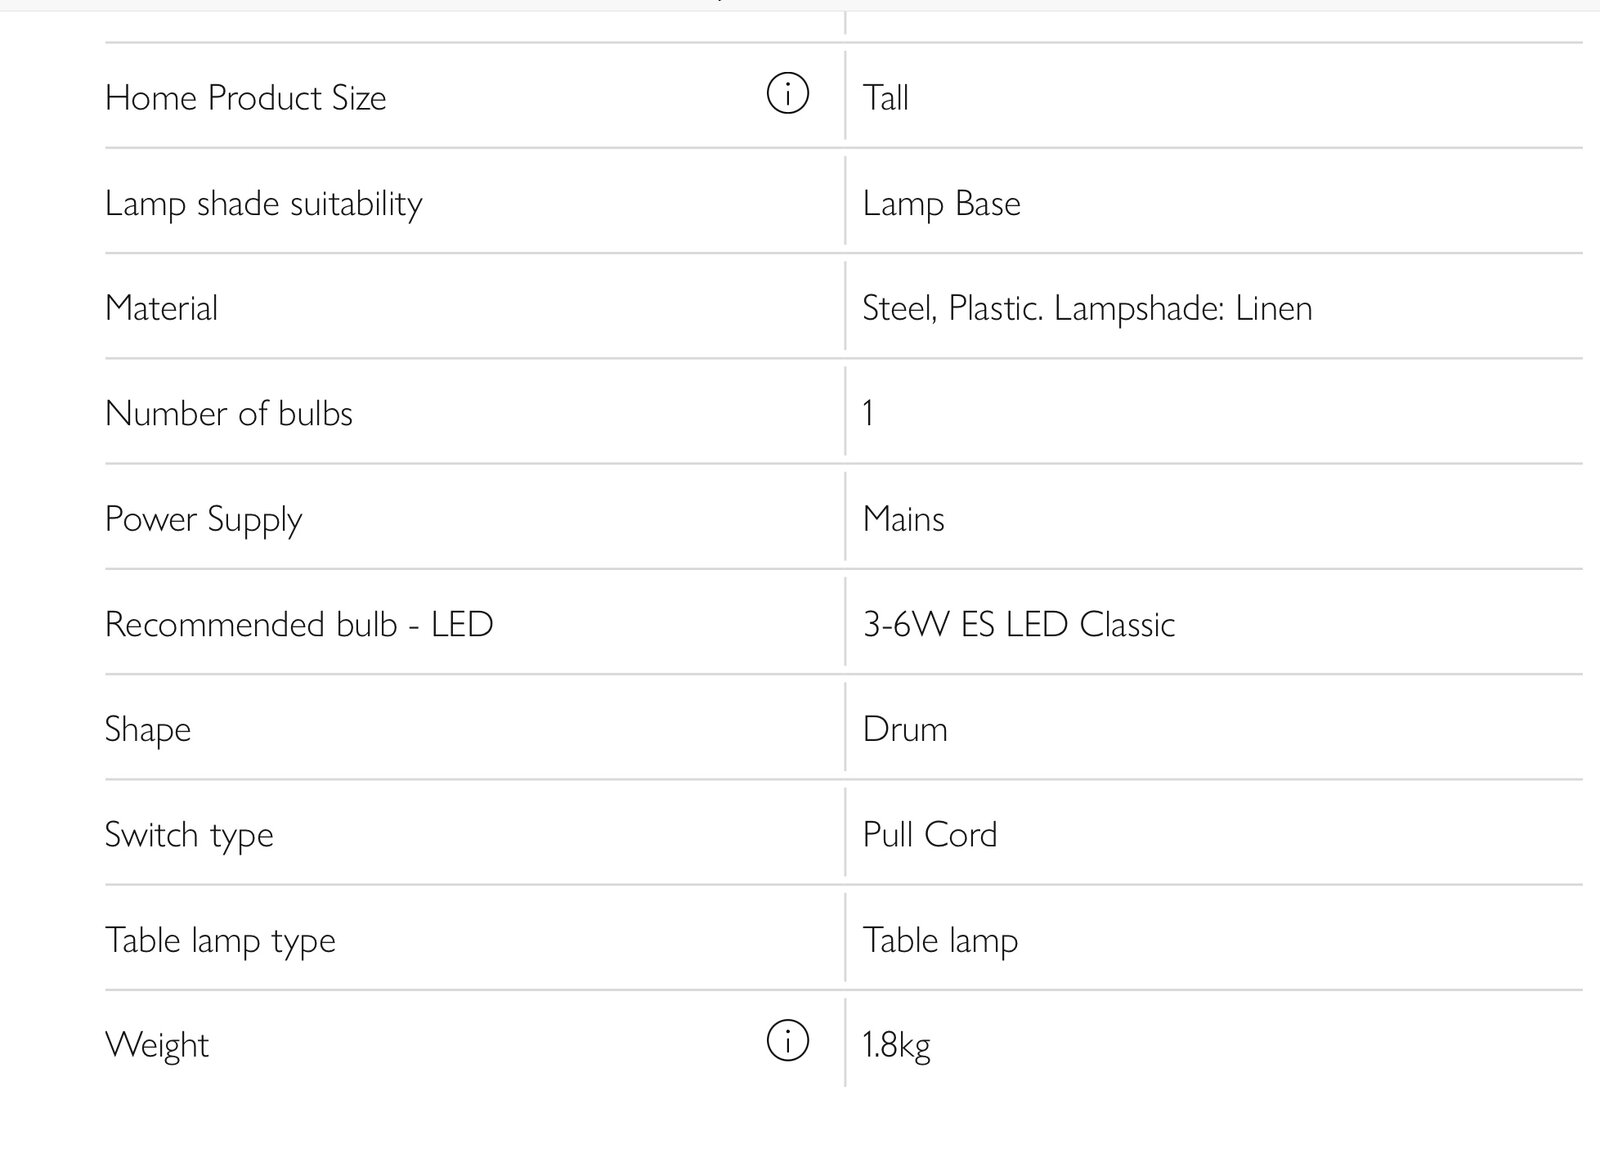Image resolution: width=1600 pixels, height=1149 pixels.
Task: Select the "3-6W ES LED Classic" value
Action: pyautogui.click(x=1018, y=625)
